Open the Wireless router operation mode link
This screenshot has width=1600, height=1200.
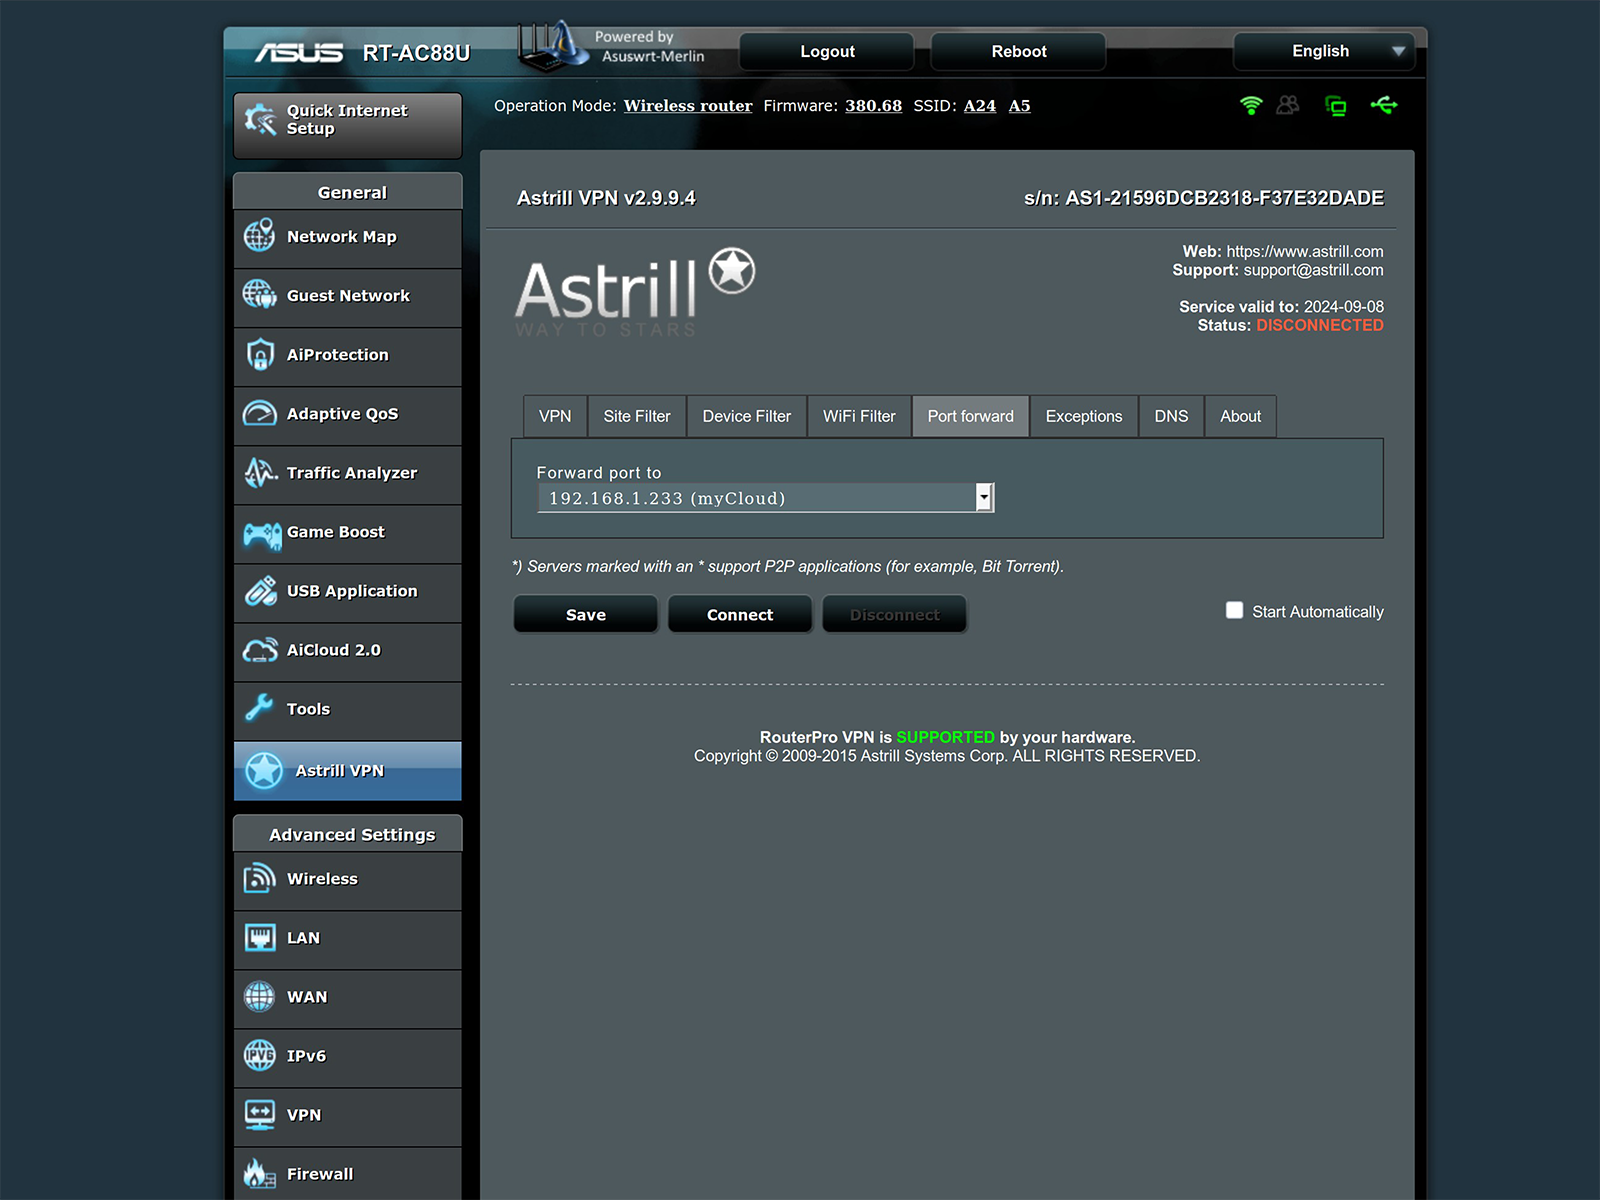click(688, 106)
